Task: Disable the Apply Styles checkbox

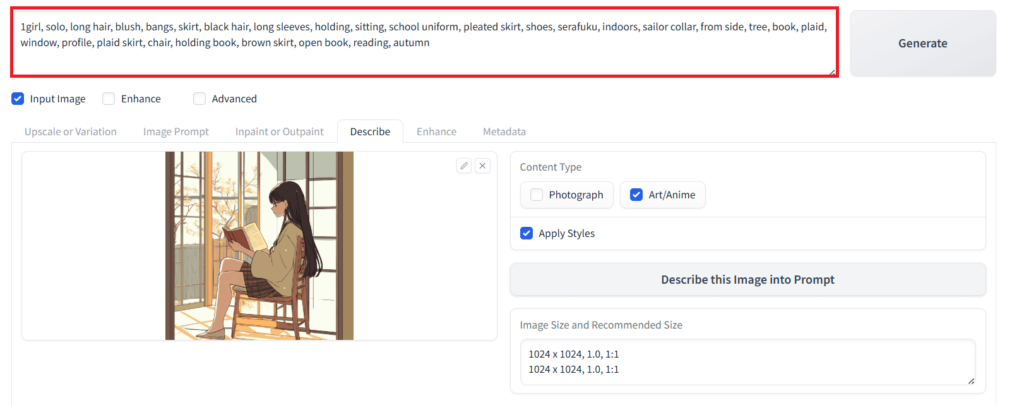Action: 526,233
